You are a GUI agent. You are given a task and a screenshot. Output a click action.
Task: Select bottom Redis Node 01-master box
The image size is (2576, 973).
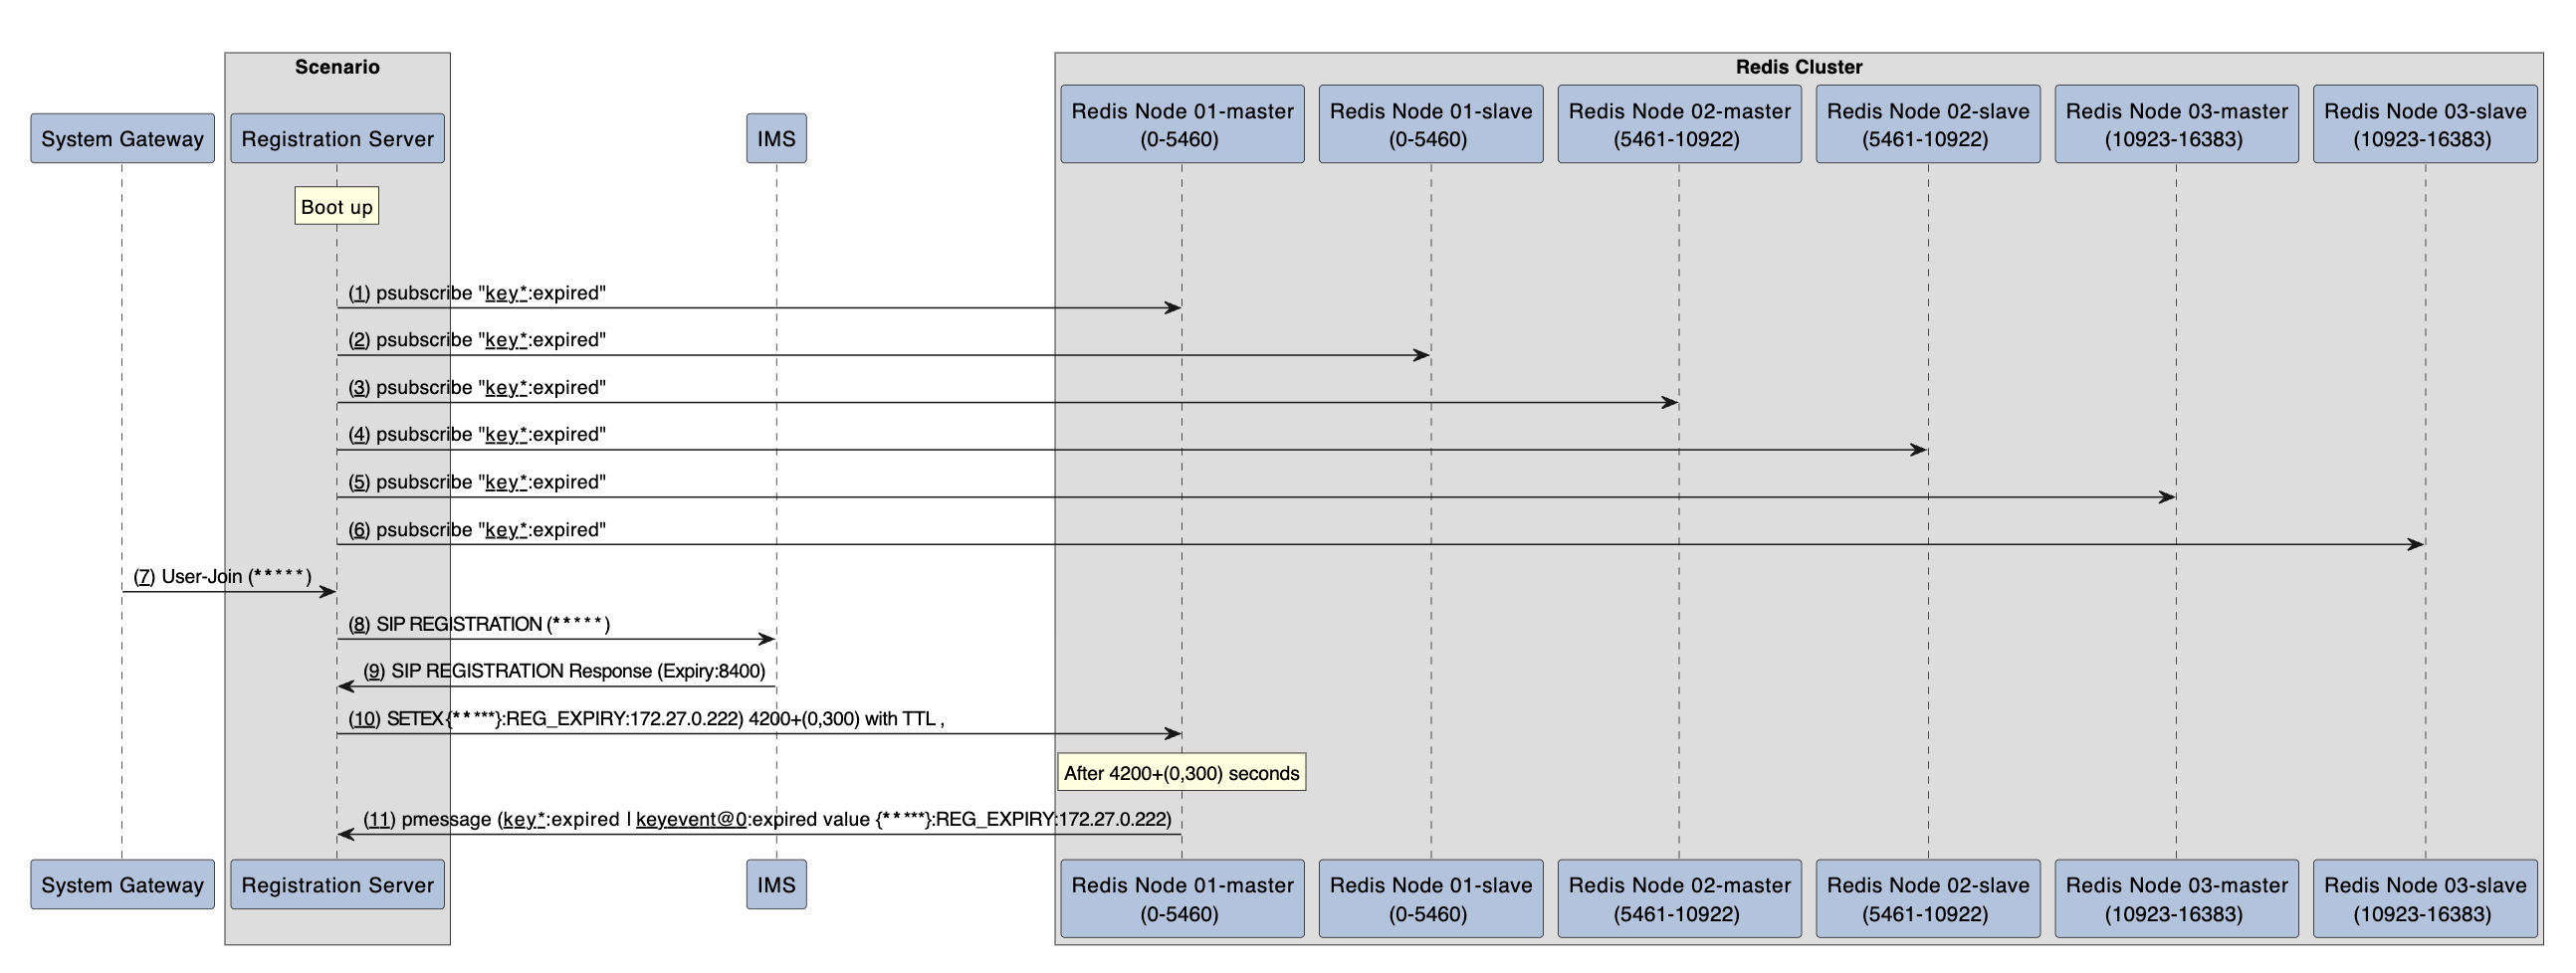pos(1182,899)
